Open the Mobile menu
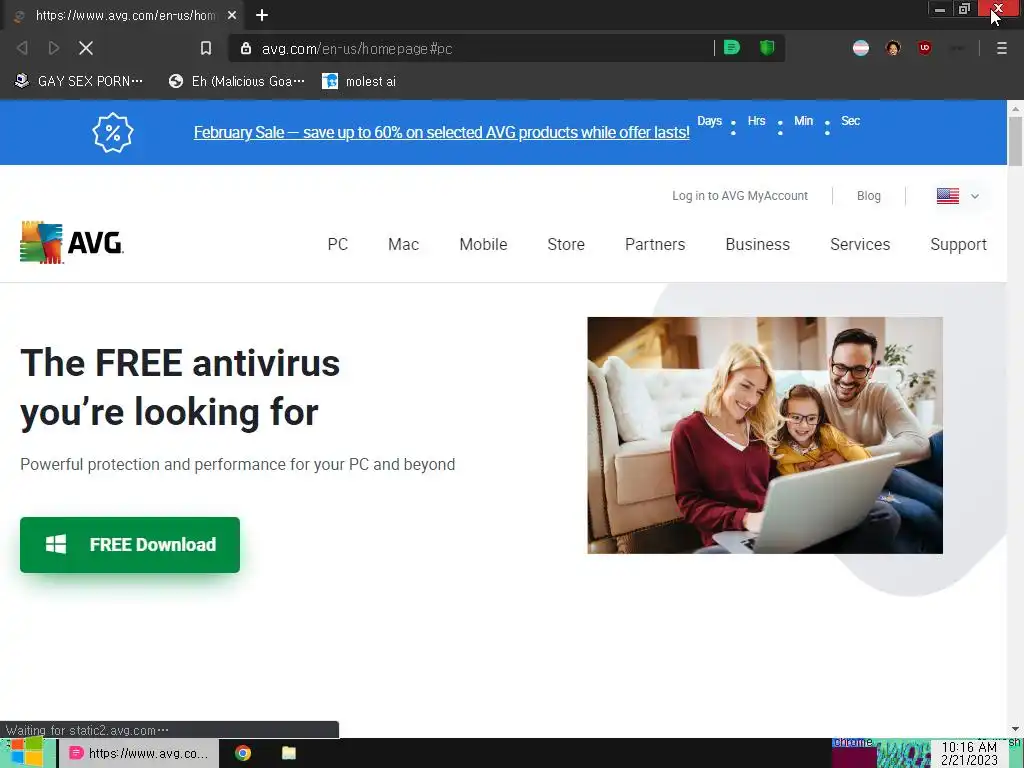The width and height of the screenshot is (1024, 768). tap(483, 244)
